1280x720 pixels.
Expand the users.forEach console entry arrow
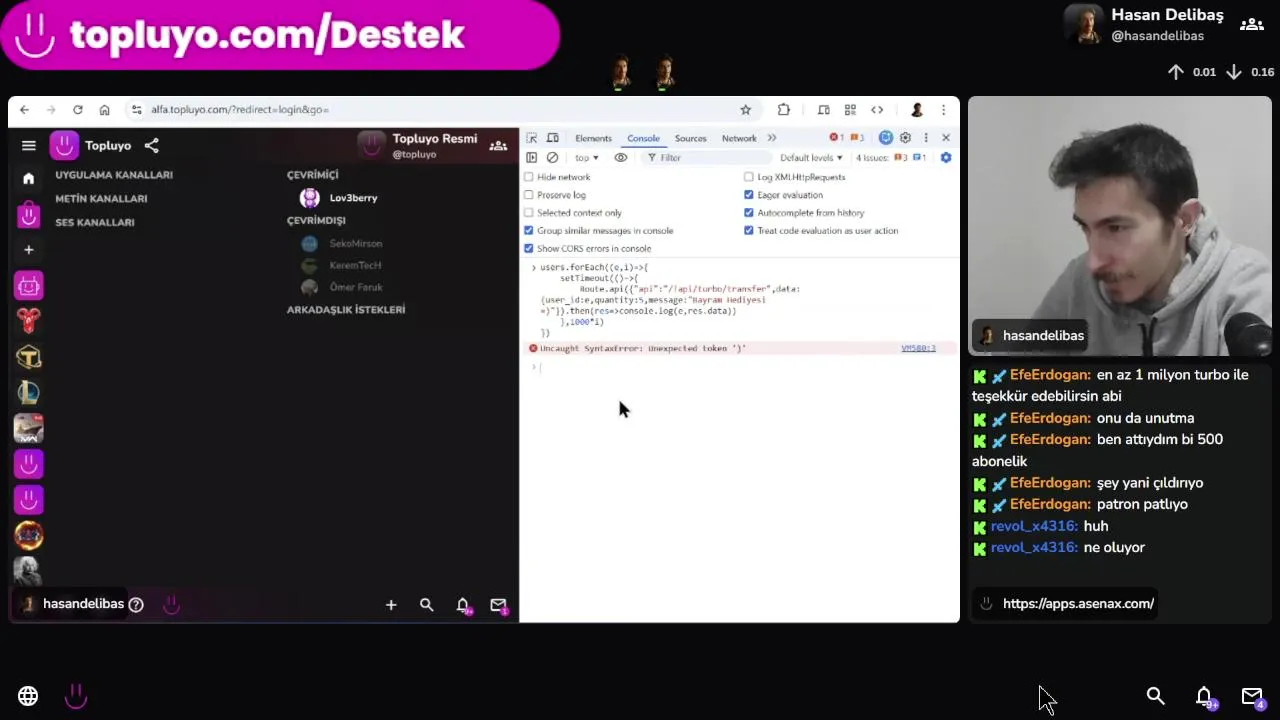click(x=534, y=268)
